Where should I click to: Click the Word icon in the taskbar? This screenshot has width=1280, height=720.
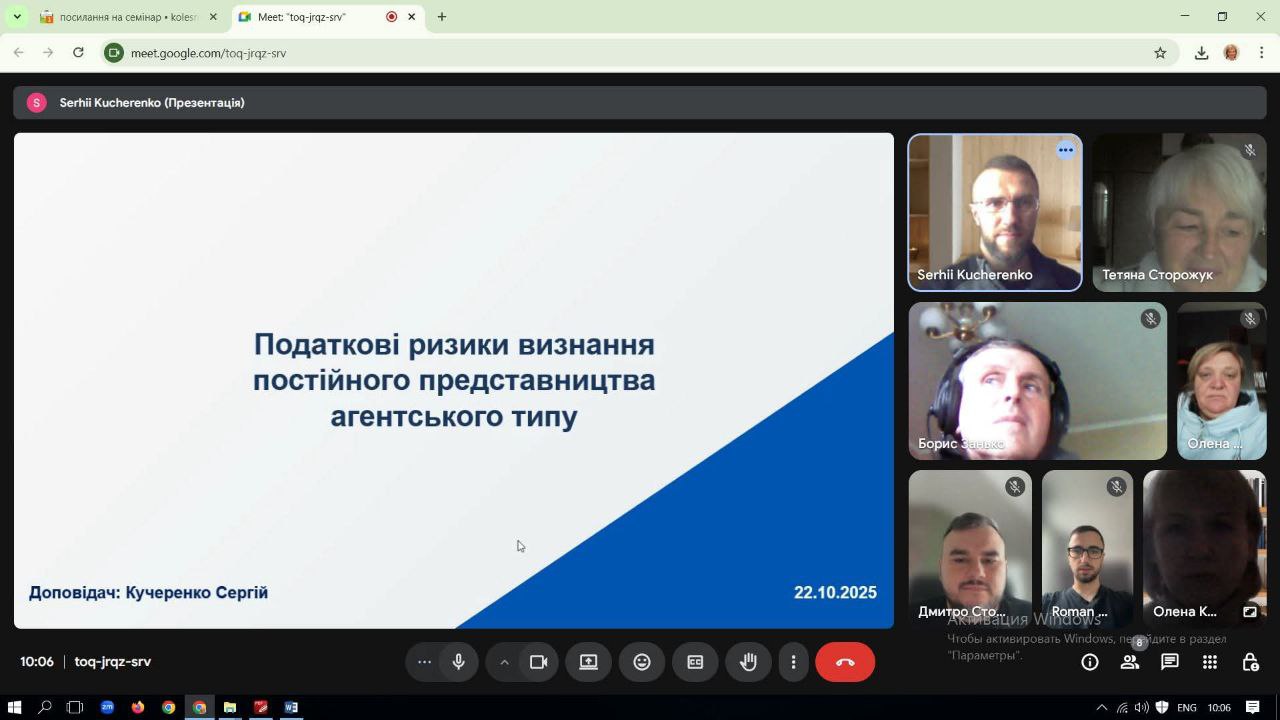pyautogui.click(x=291, y=707)
